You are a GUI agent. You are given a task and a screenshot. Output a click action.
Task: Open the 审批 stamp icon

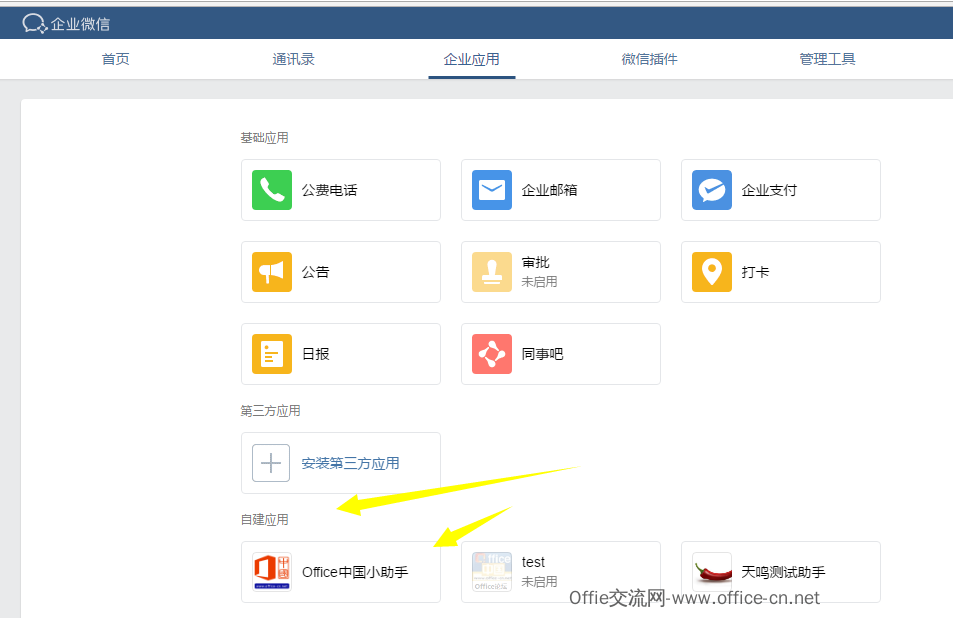pyautogui.click(x=492, y=272)
